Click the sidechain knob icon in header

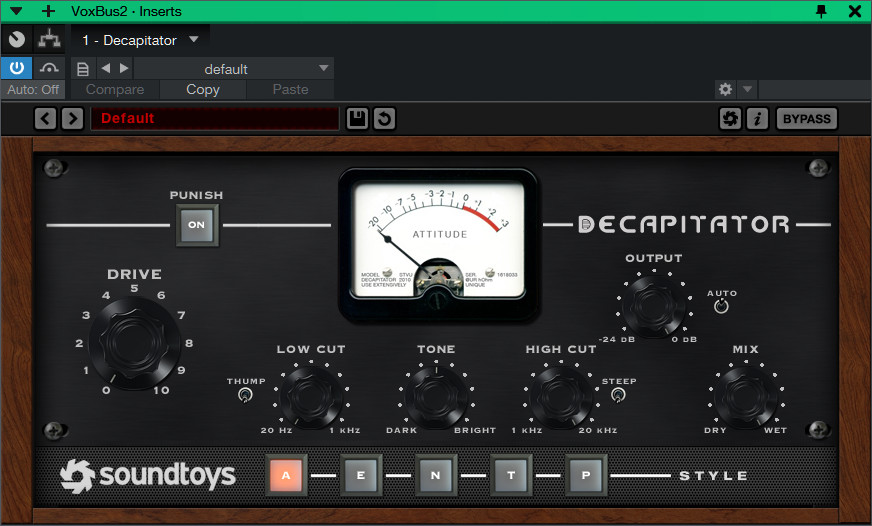pos(17,39)
